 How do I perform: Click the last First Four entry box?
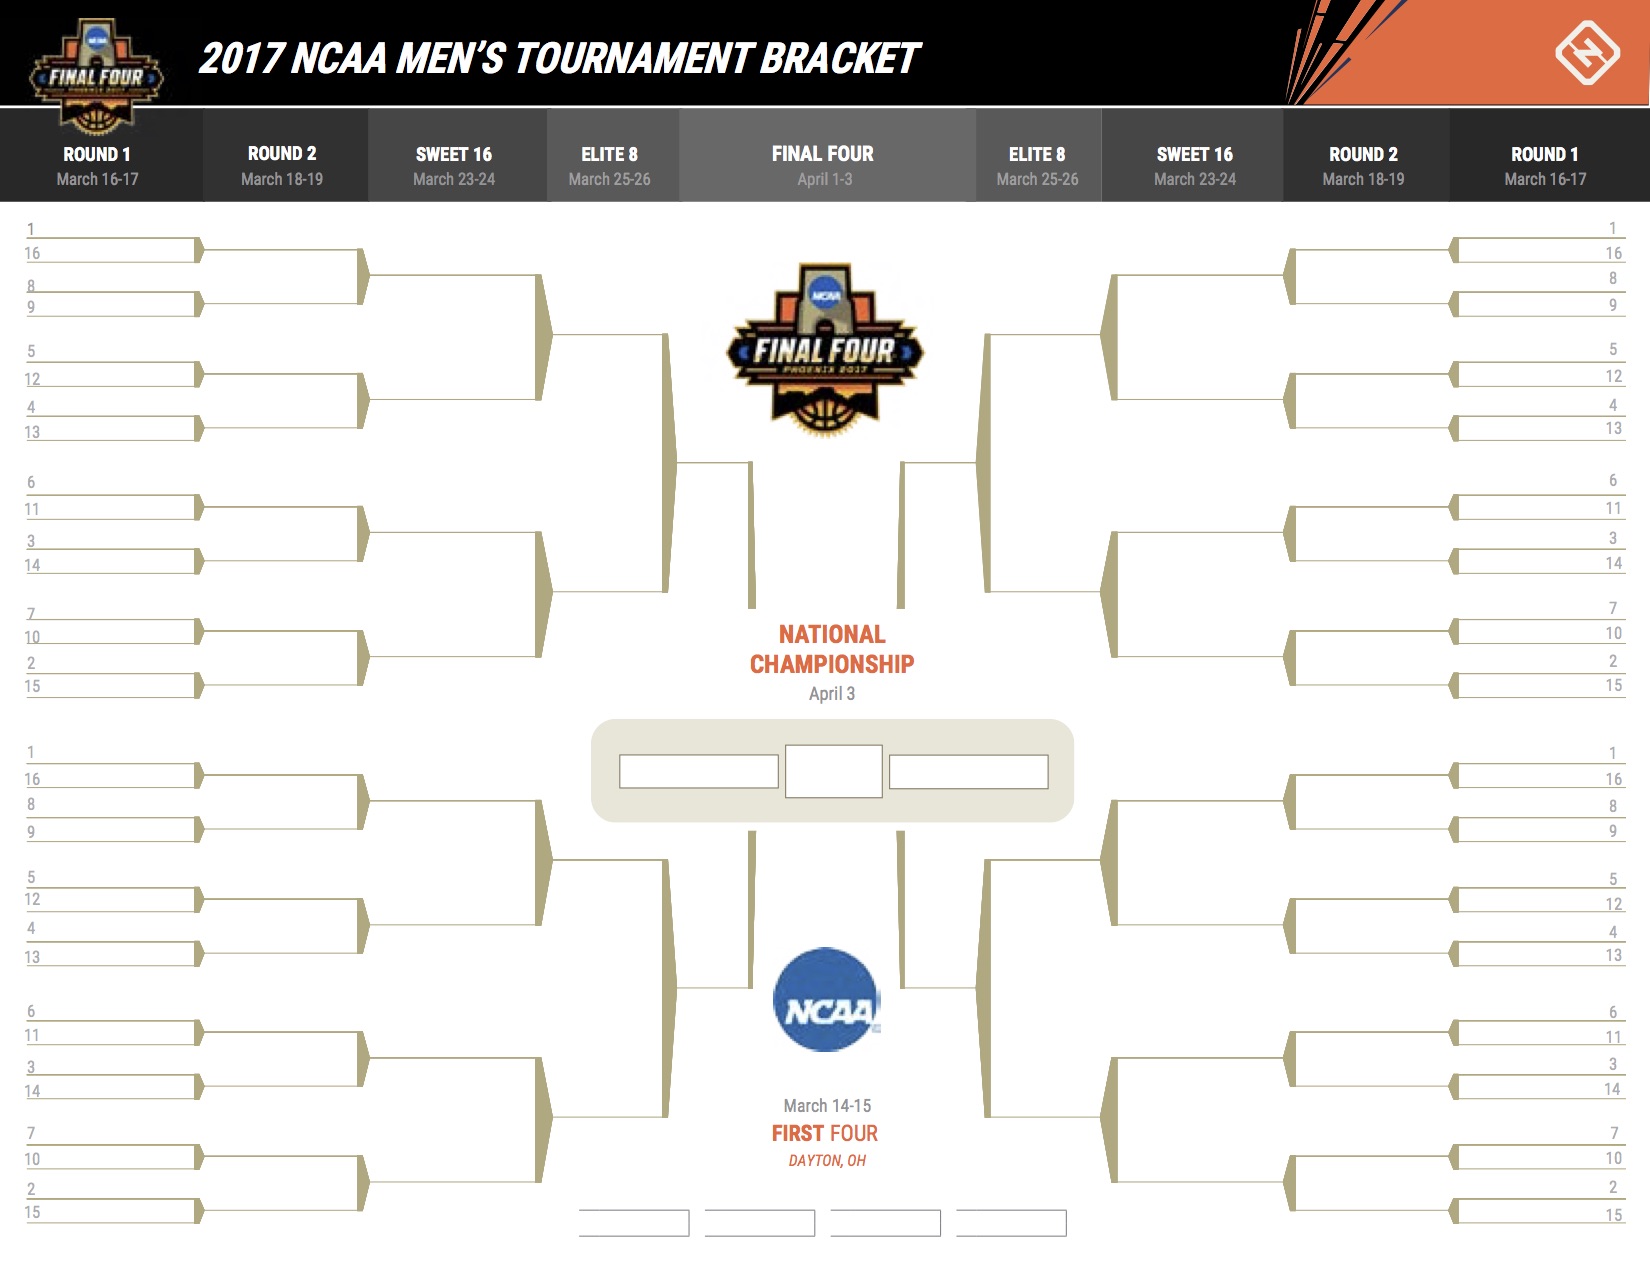(x=1011, y=1222)
